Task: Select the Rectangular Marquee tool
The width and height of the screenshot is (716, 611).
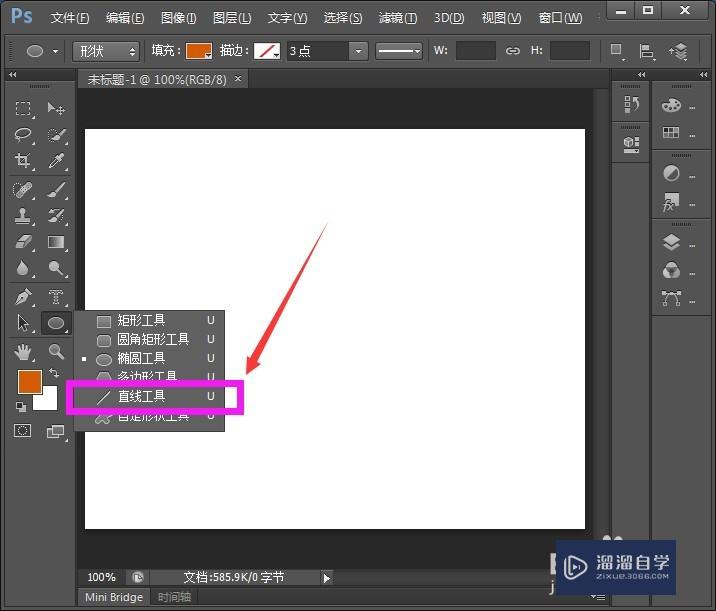Action: [23, 109]
